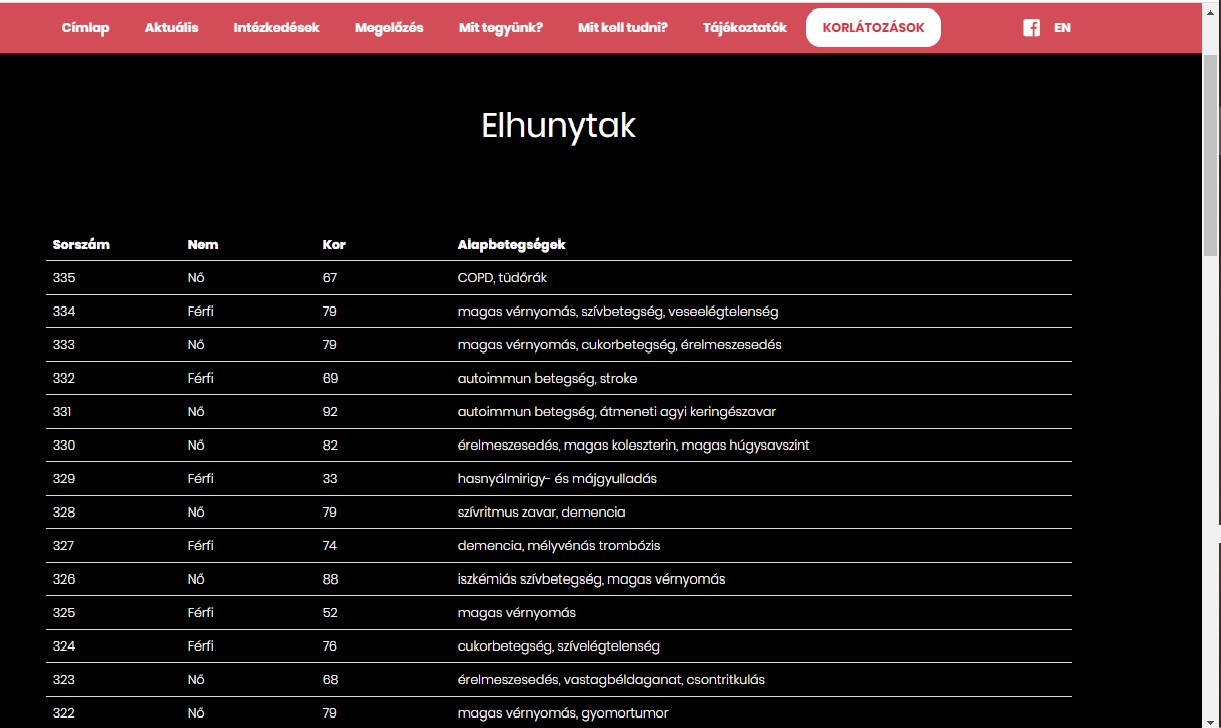Open the Facebook icon link

pyautogui.click(x=1031, y=28)
